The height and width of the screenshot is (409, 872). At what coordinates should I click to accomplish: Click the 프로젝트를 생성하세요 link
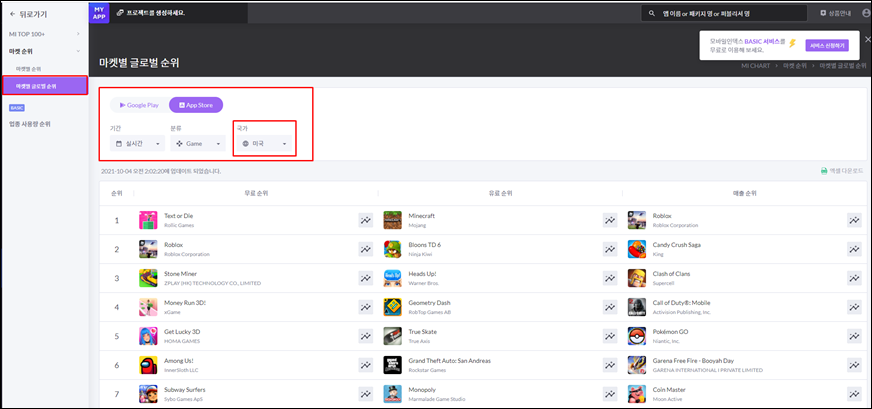coord(151,13)
